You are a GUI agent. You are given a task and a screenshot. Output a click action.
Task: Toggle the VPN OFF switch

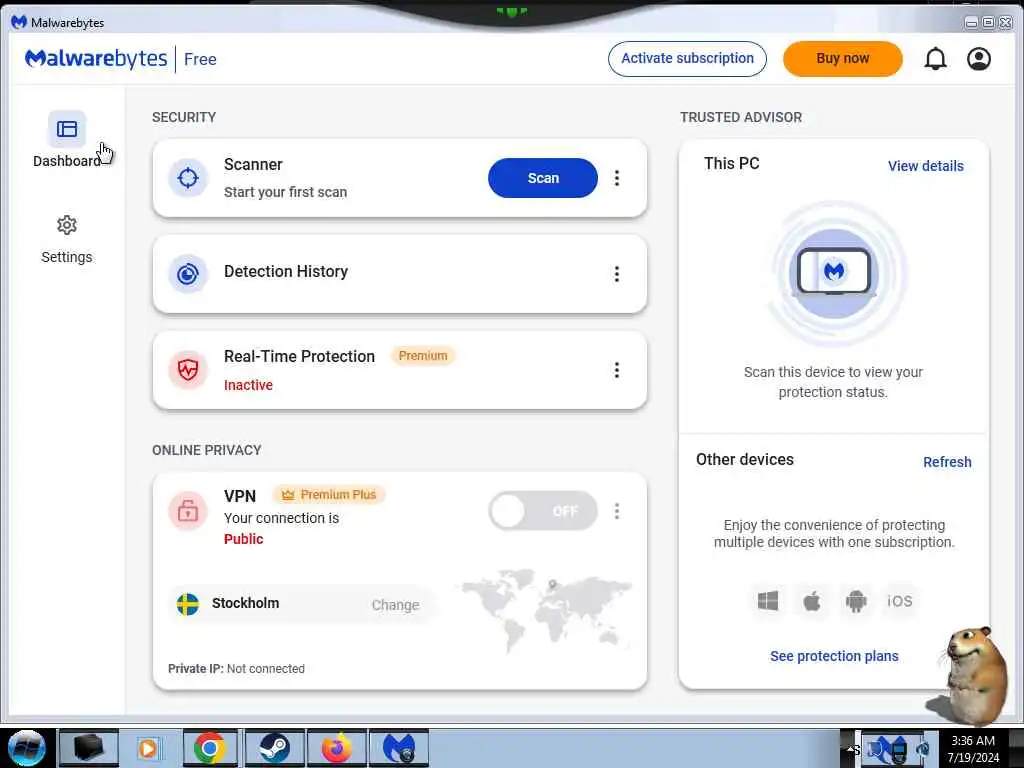click(543, 511)
